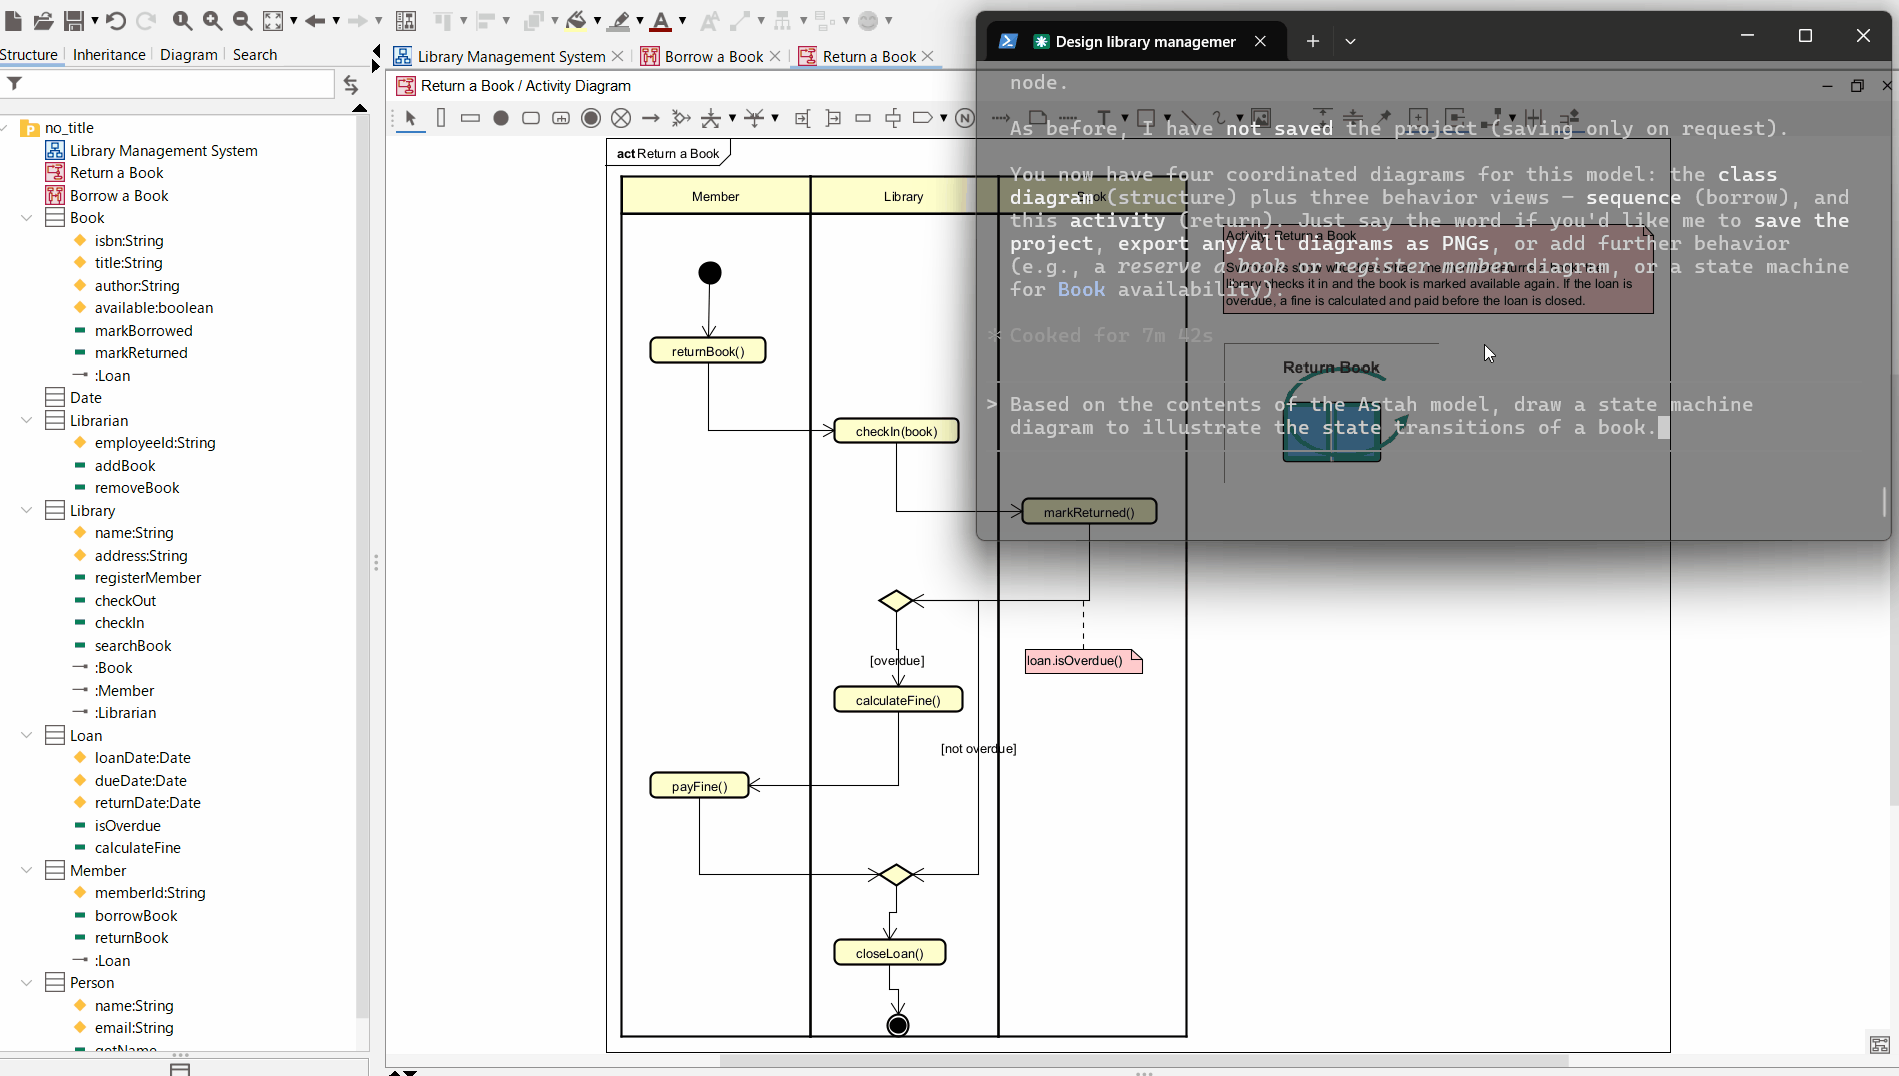Close the Borrow a Book tab

[775, 57]
